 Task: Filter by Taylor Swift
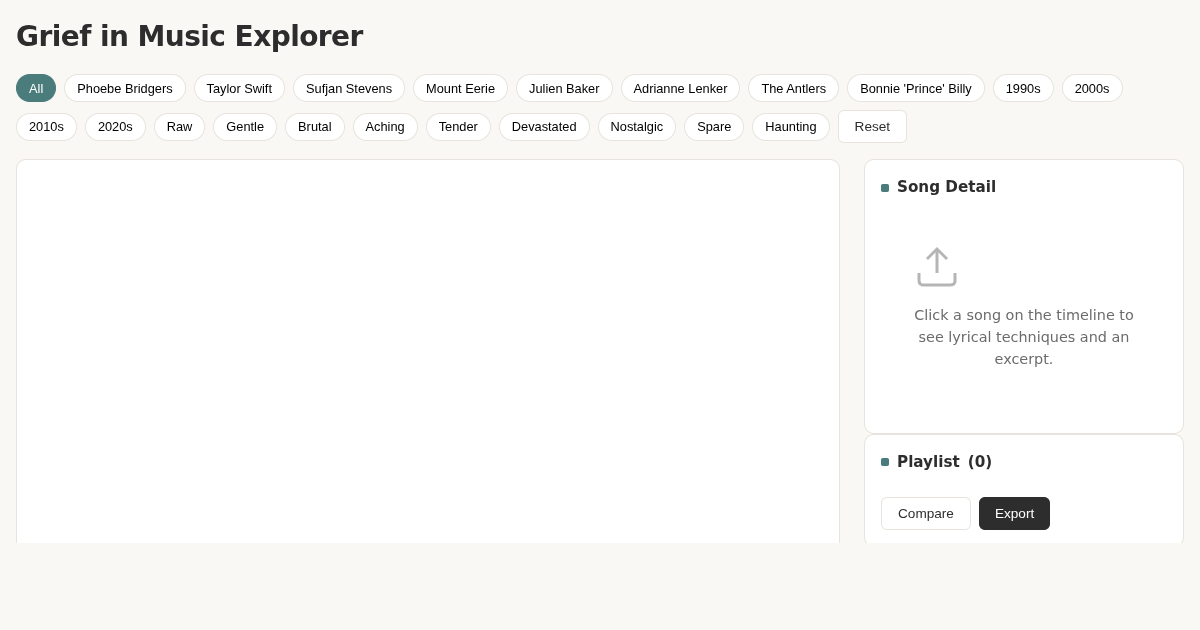coord(239,88)
